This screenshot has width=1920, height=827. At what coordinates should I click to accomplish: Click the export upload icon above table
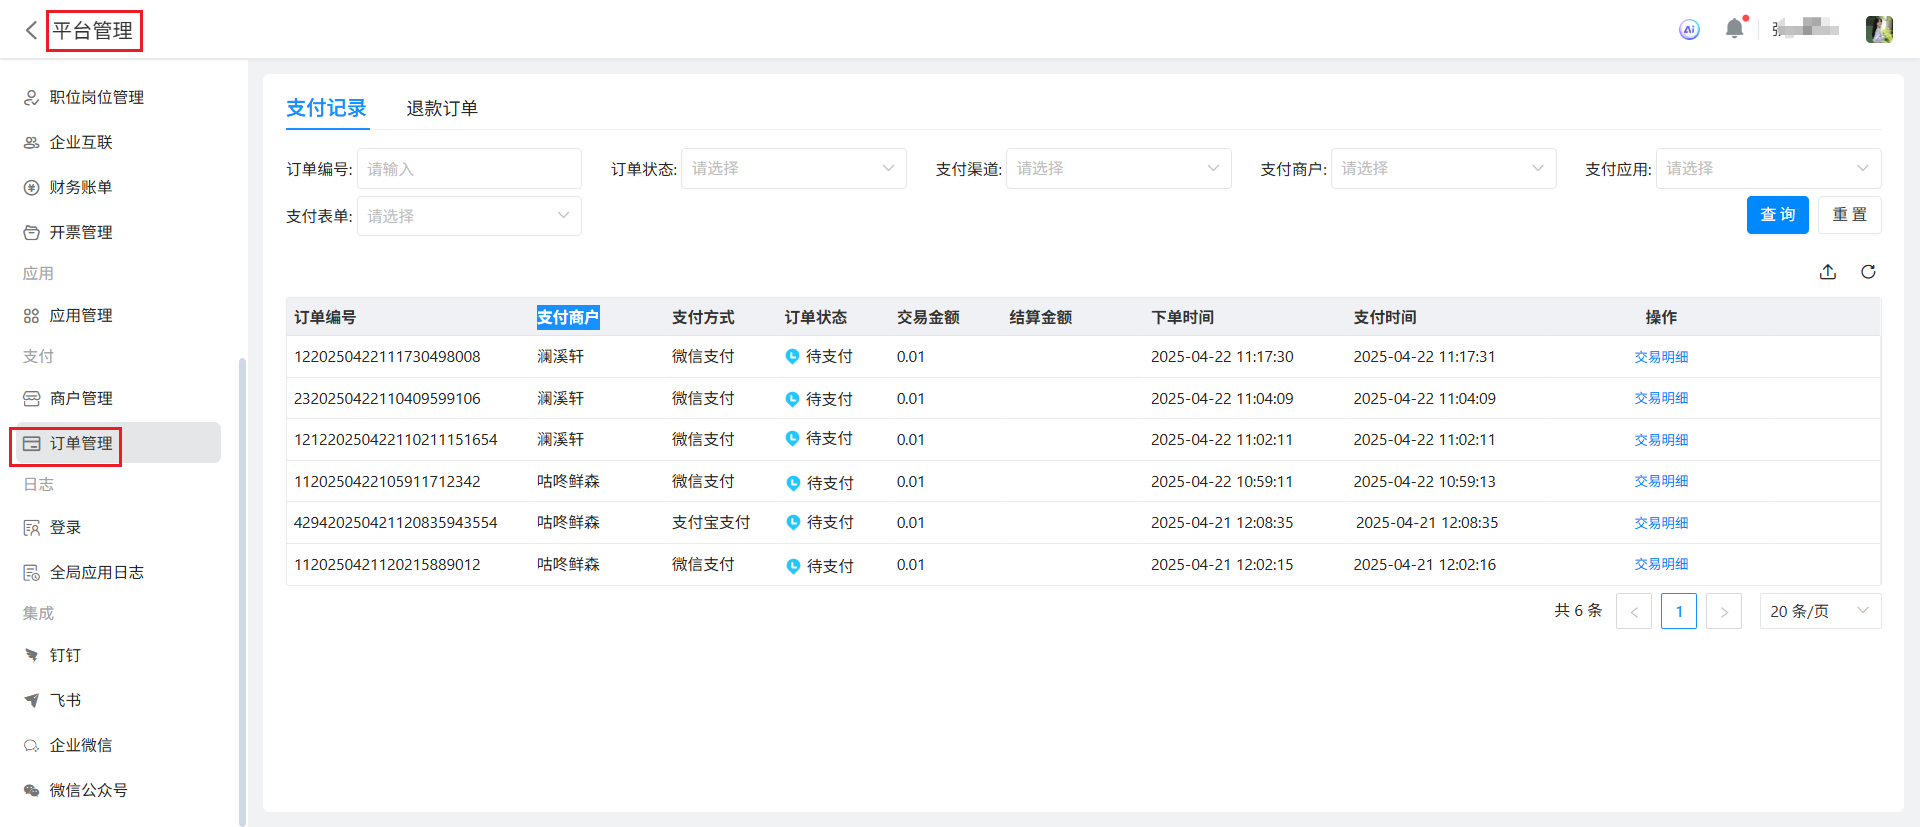1827,272
